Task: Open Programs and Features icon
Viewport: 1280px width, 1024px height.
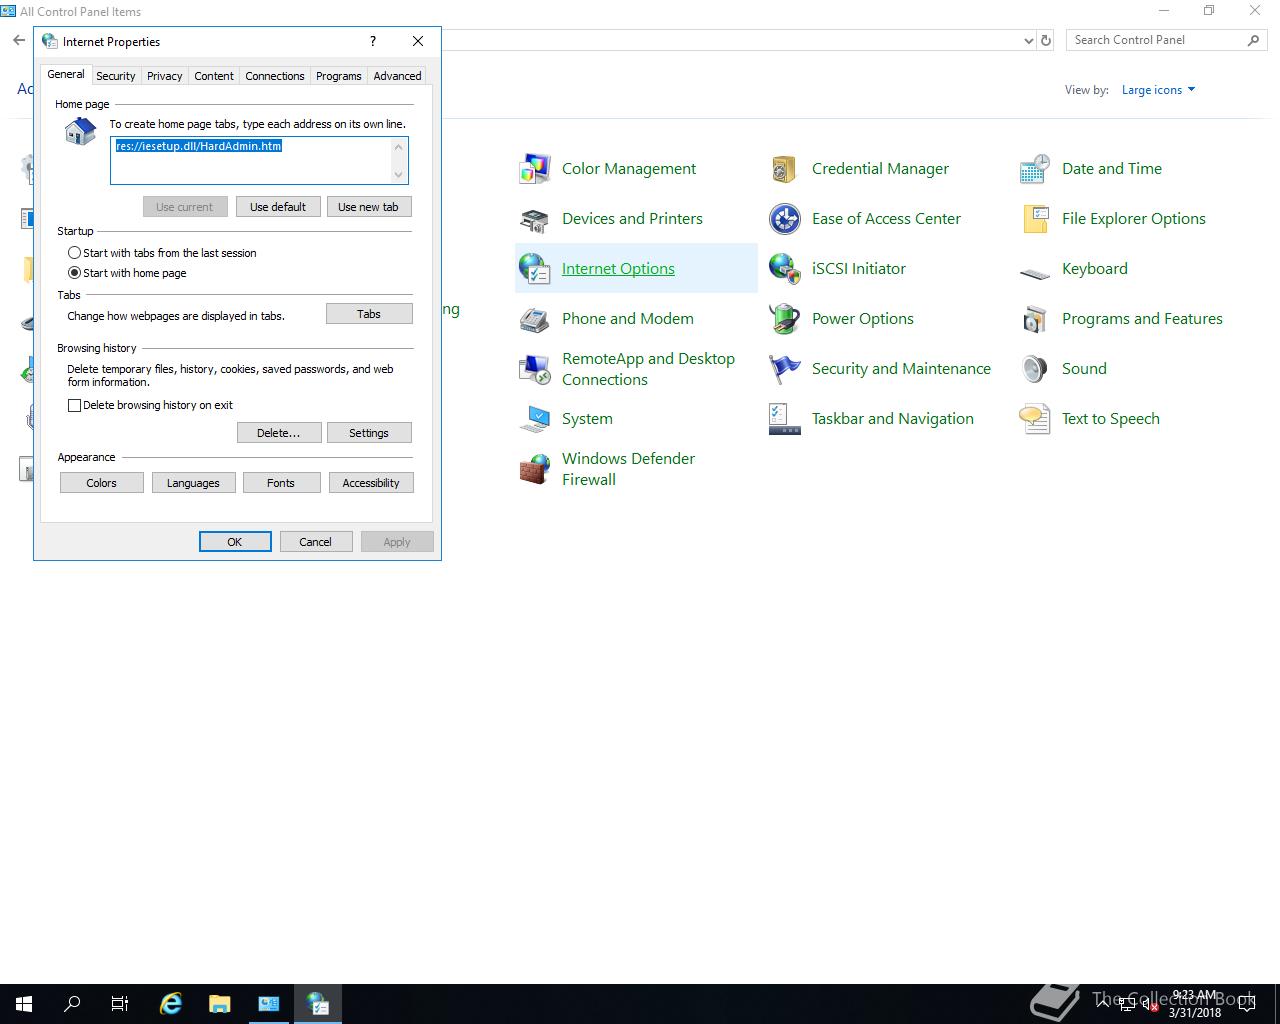Action: (1035, 319)
